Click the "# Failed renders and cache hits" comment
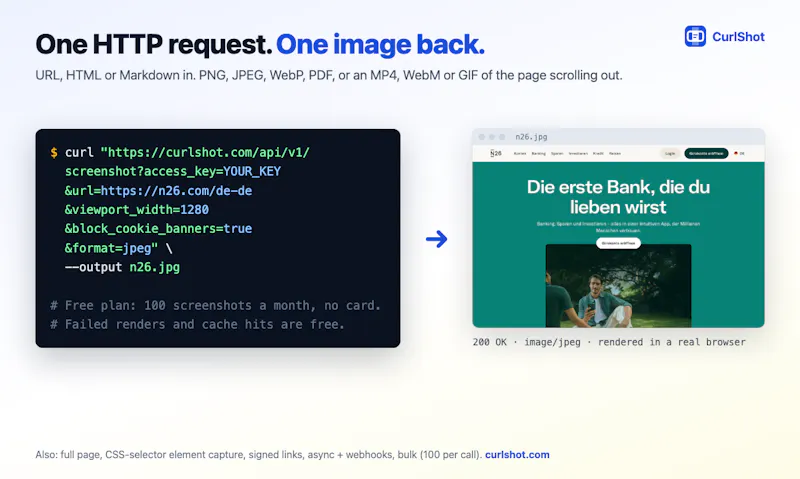The height and width of the screenshot is (479, 800). click(197, 324)
